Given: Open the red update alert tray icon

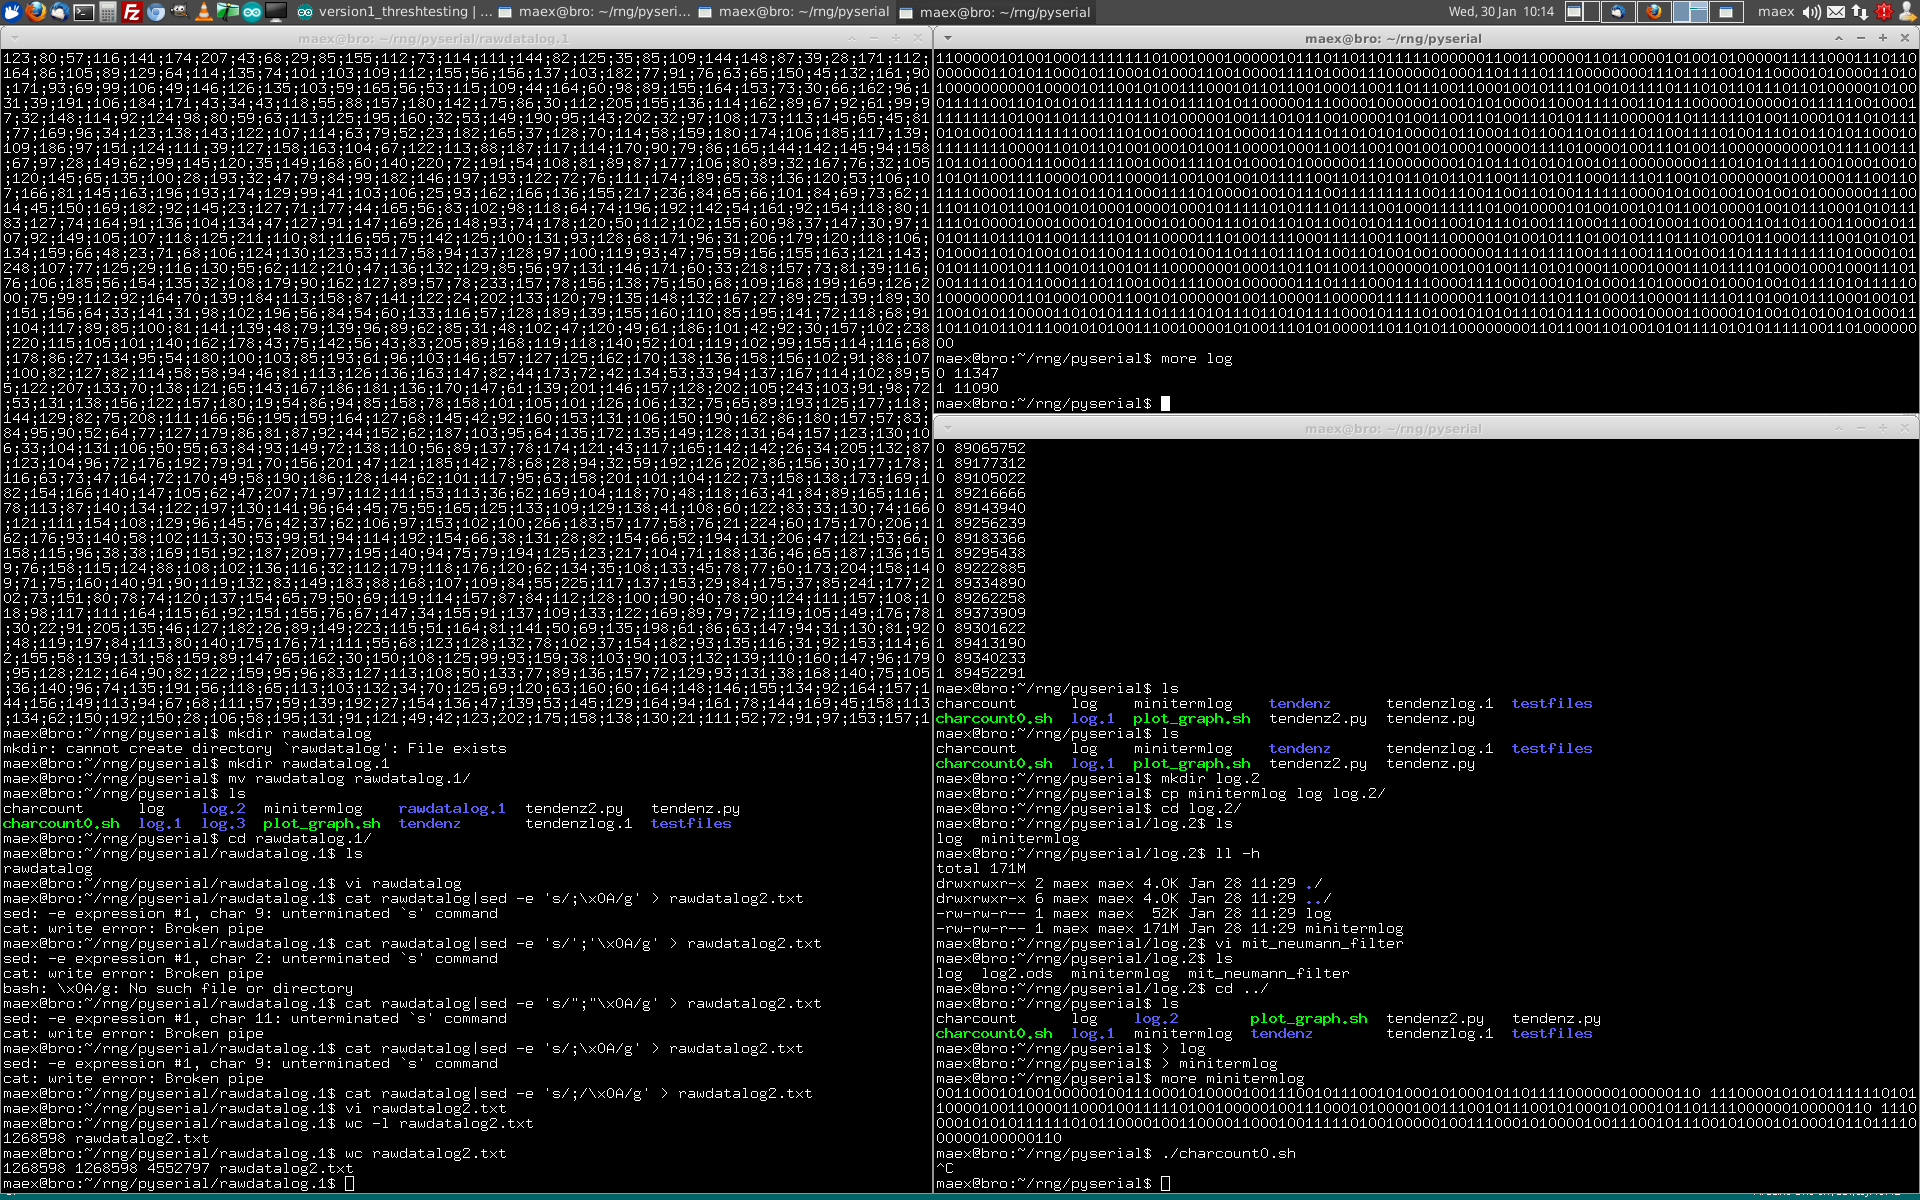Looking at the screenshot, I should pos(1884,12).
